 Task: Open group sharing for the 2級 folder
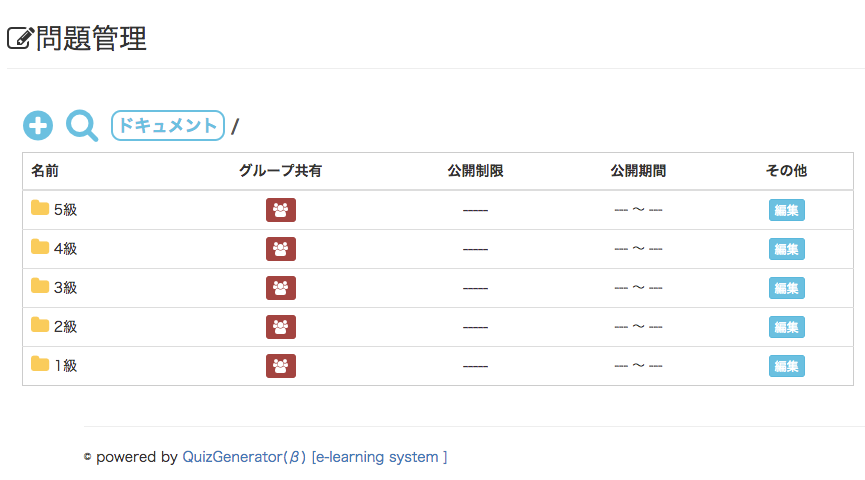point(281,327)
